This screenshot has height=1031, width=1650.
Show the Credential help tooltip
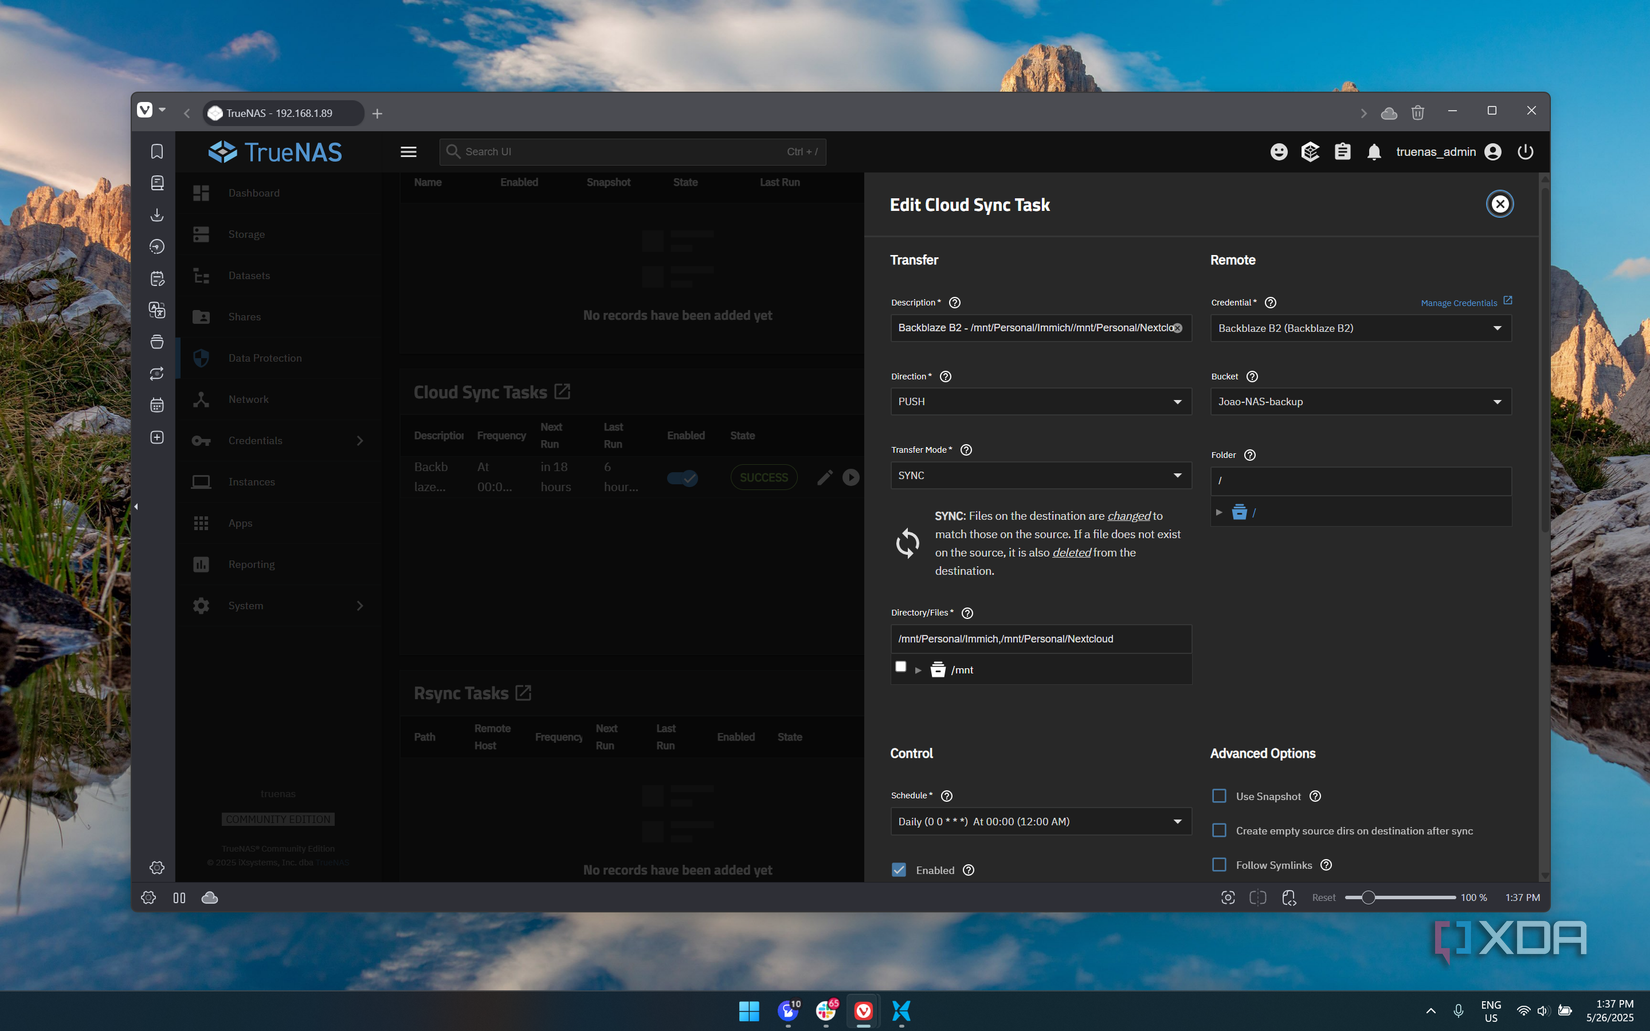[1270, 303]
